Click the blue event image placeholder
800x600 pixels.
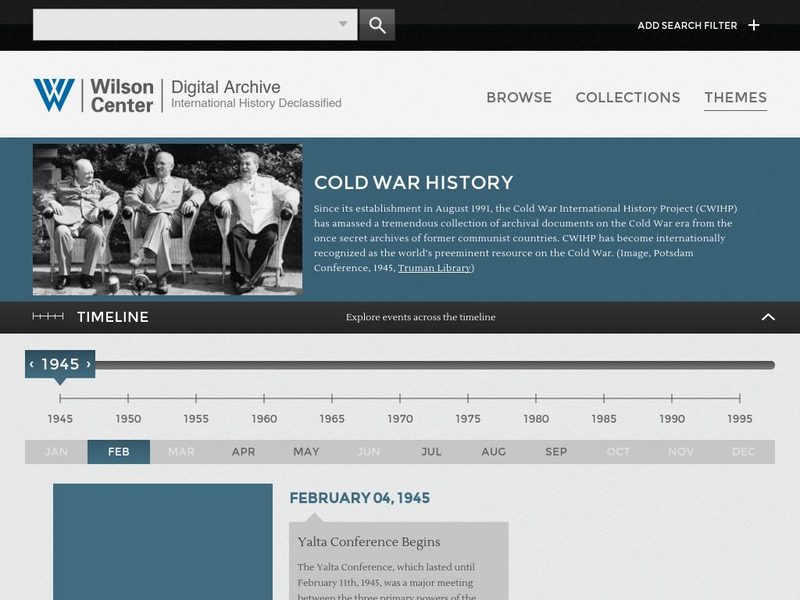coord(163,542)
